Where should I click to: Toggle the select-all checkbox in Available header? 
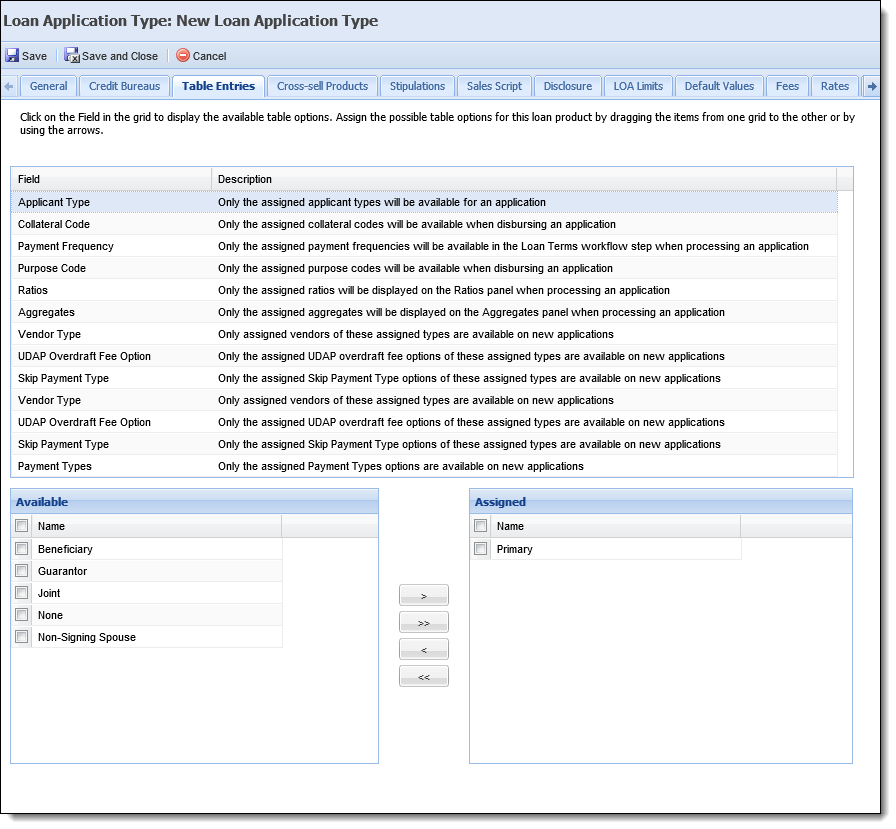(22, 526)
